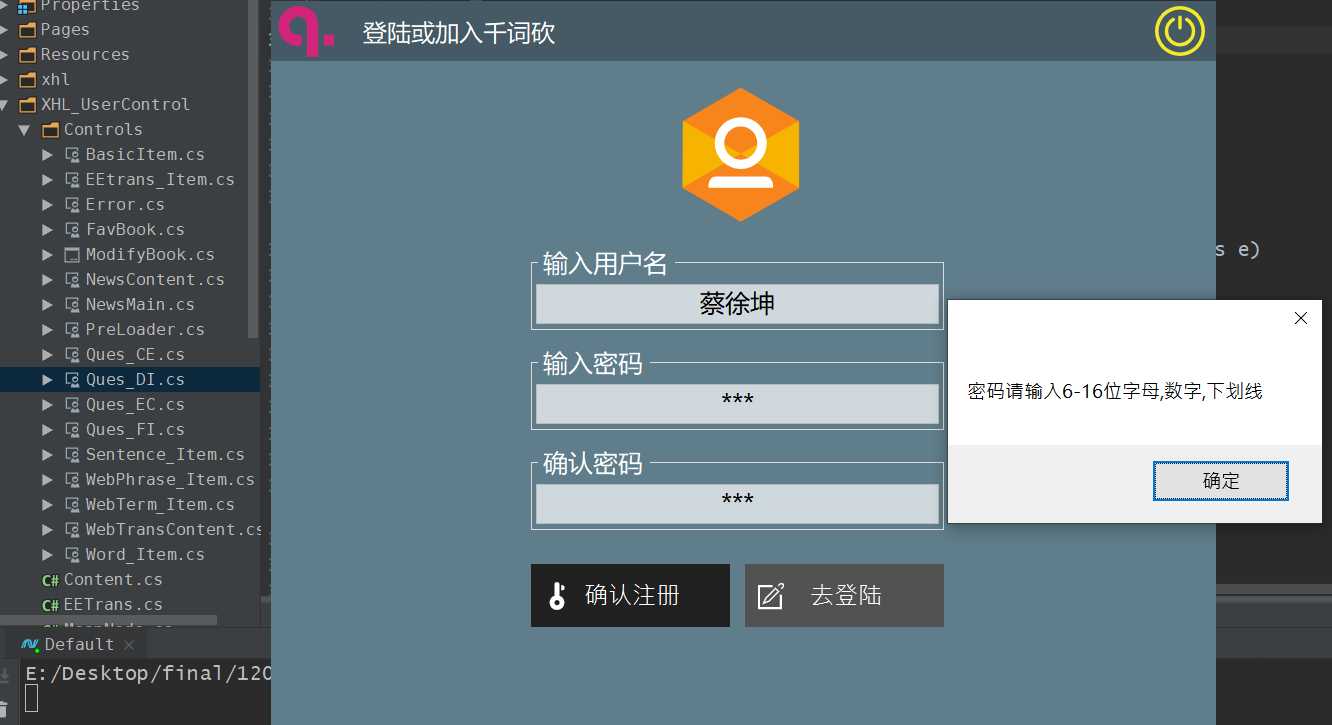1332x725 pixels.
Task: Click the Ques_CE.cs file icon
Action: tap(72, 354)
